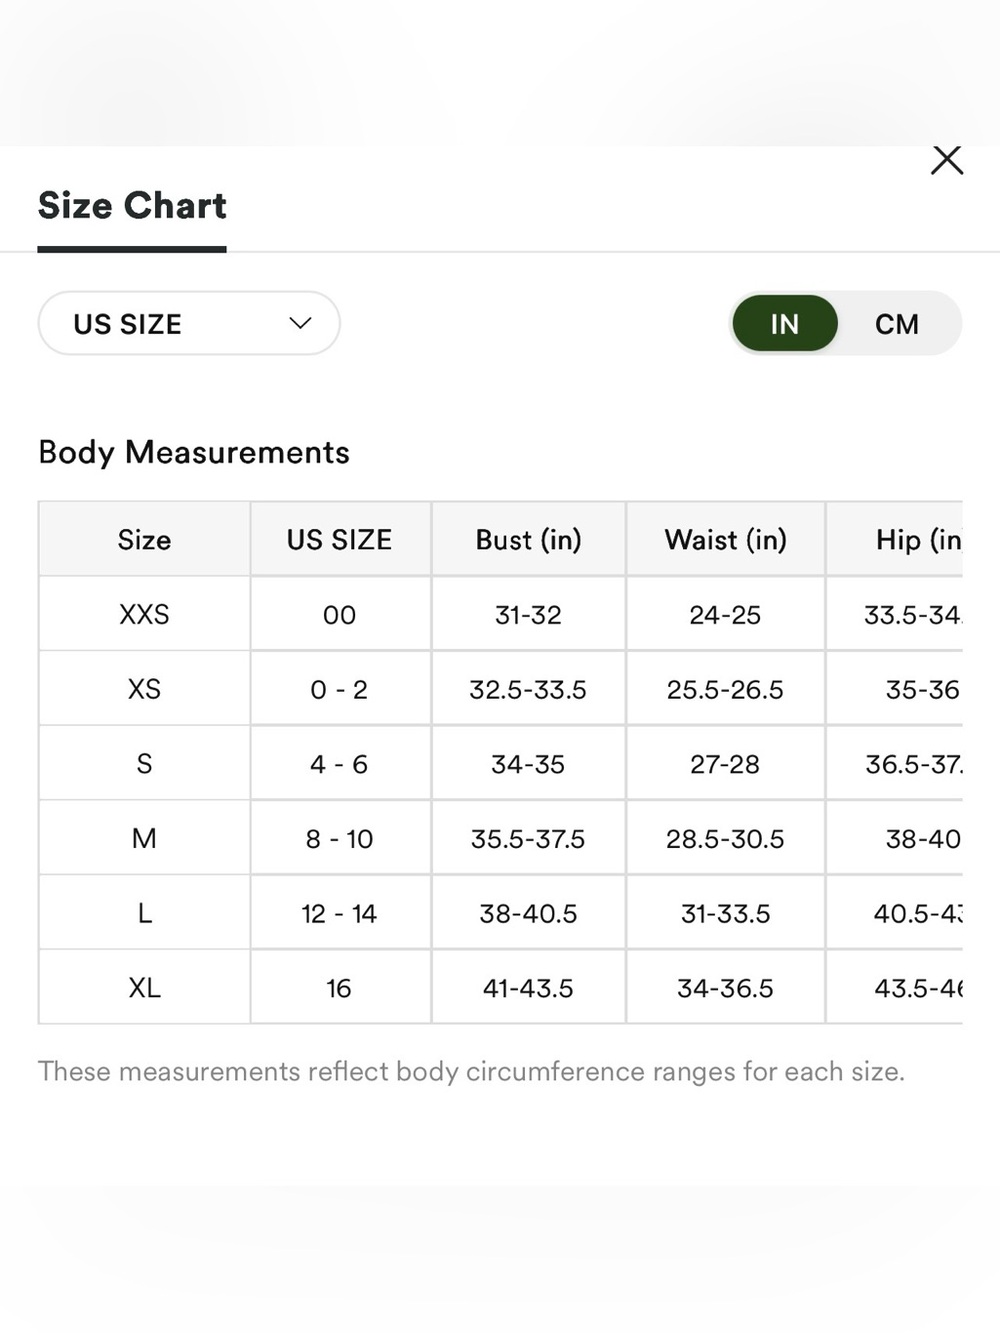Expand the size region chevron arrow
The height and width of the screenshot is (1333, 1000).
coord(300,323)
